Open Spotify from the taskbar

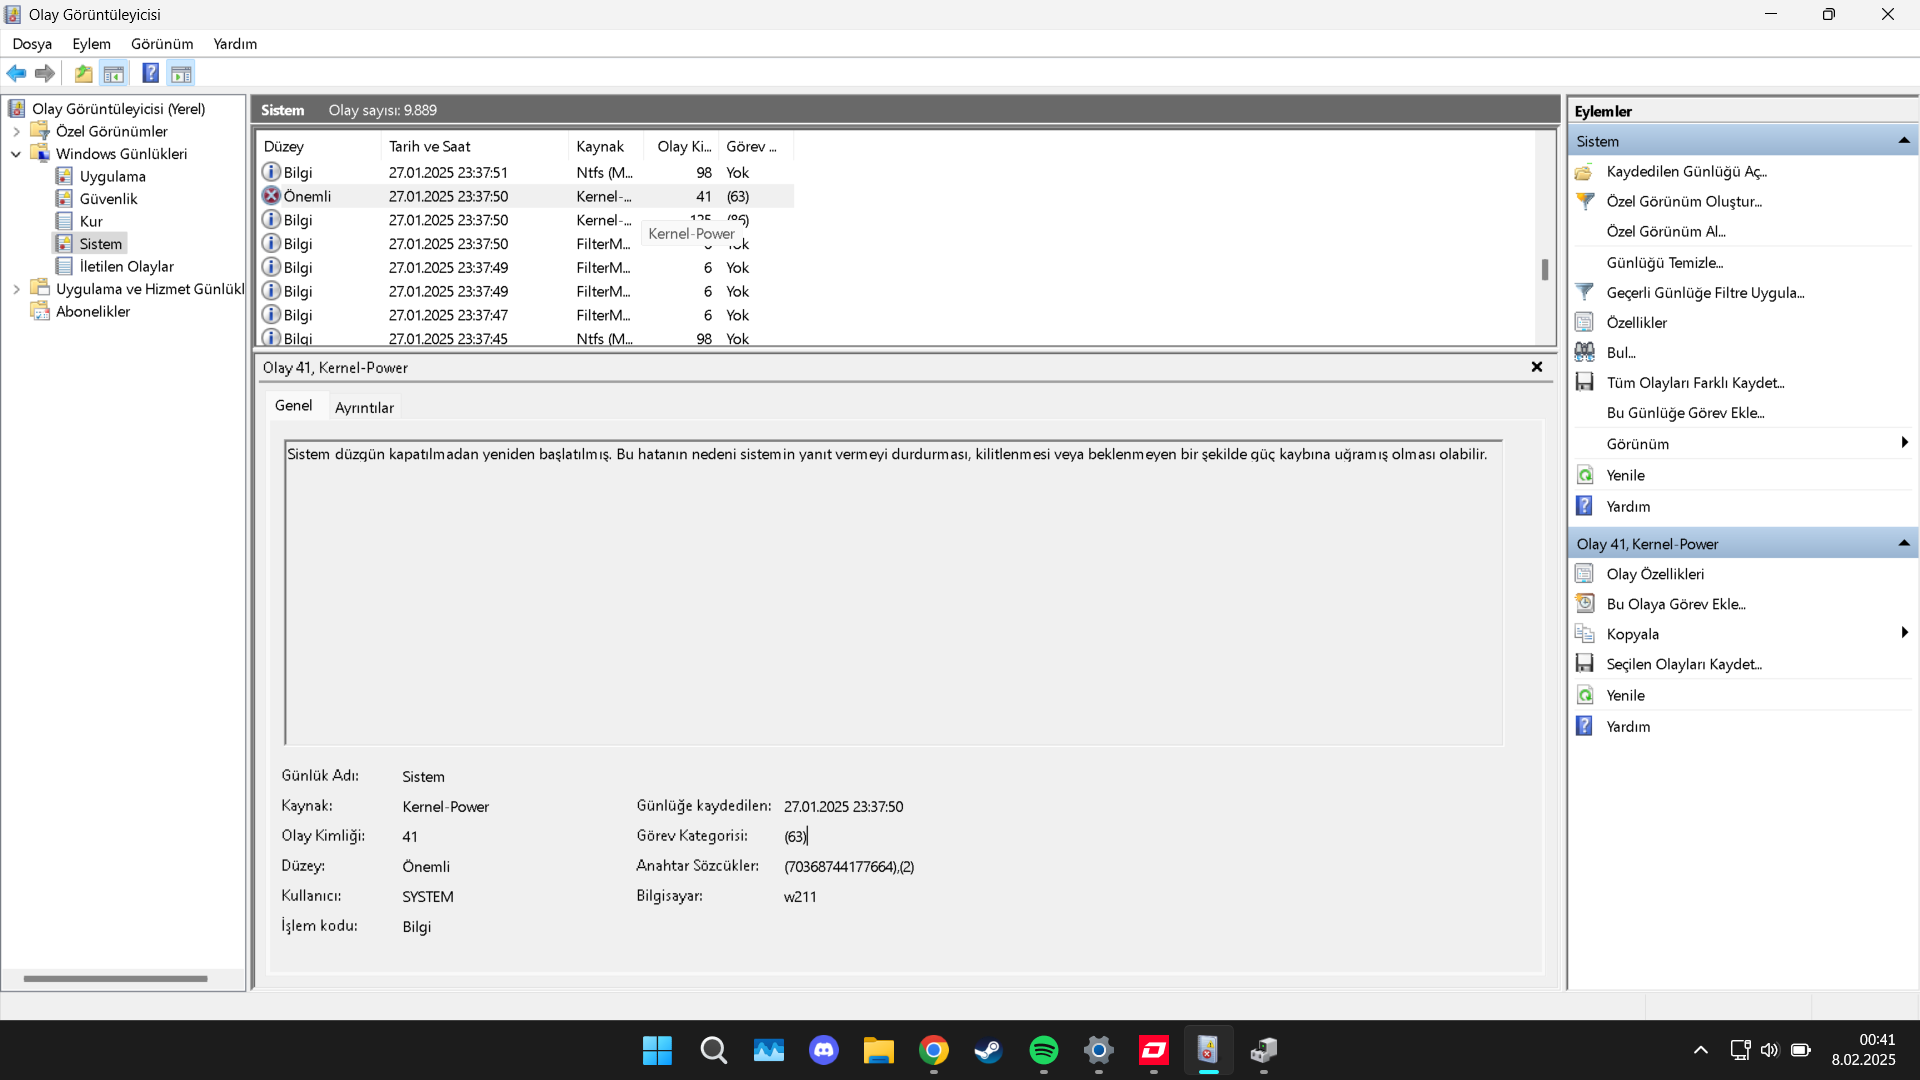1043,1050
